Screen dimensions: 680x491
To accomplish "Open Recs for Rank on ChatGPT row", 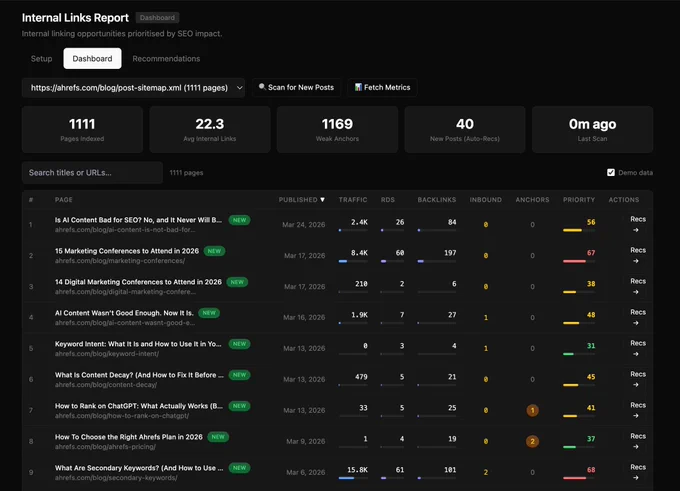I will click(x=638, y=410).
